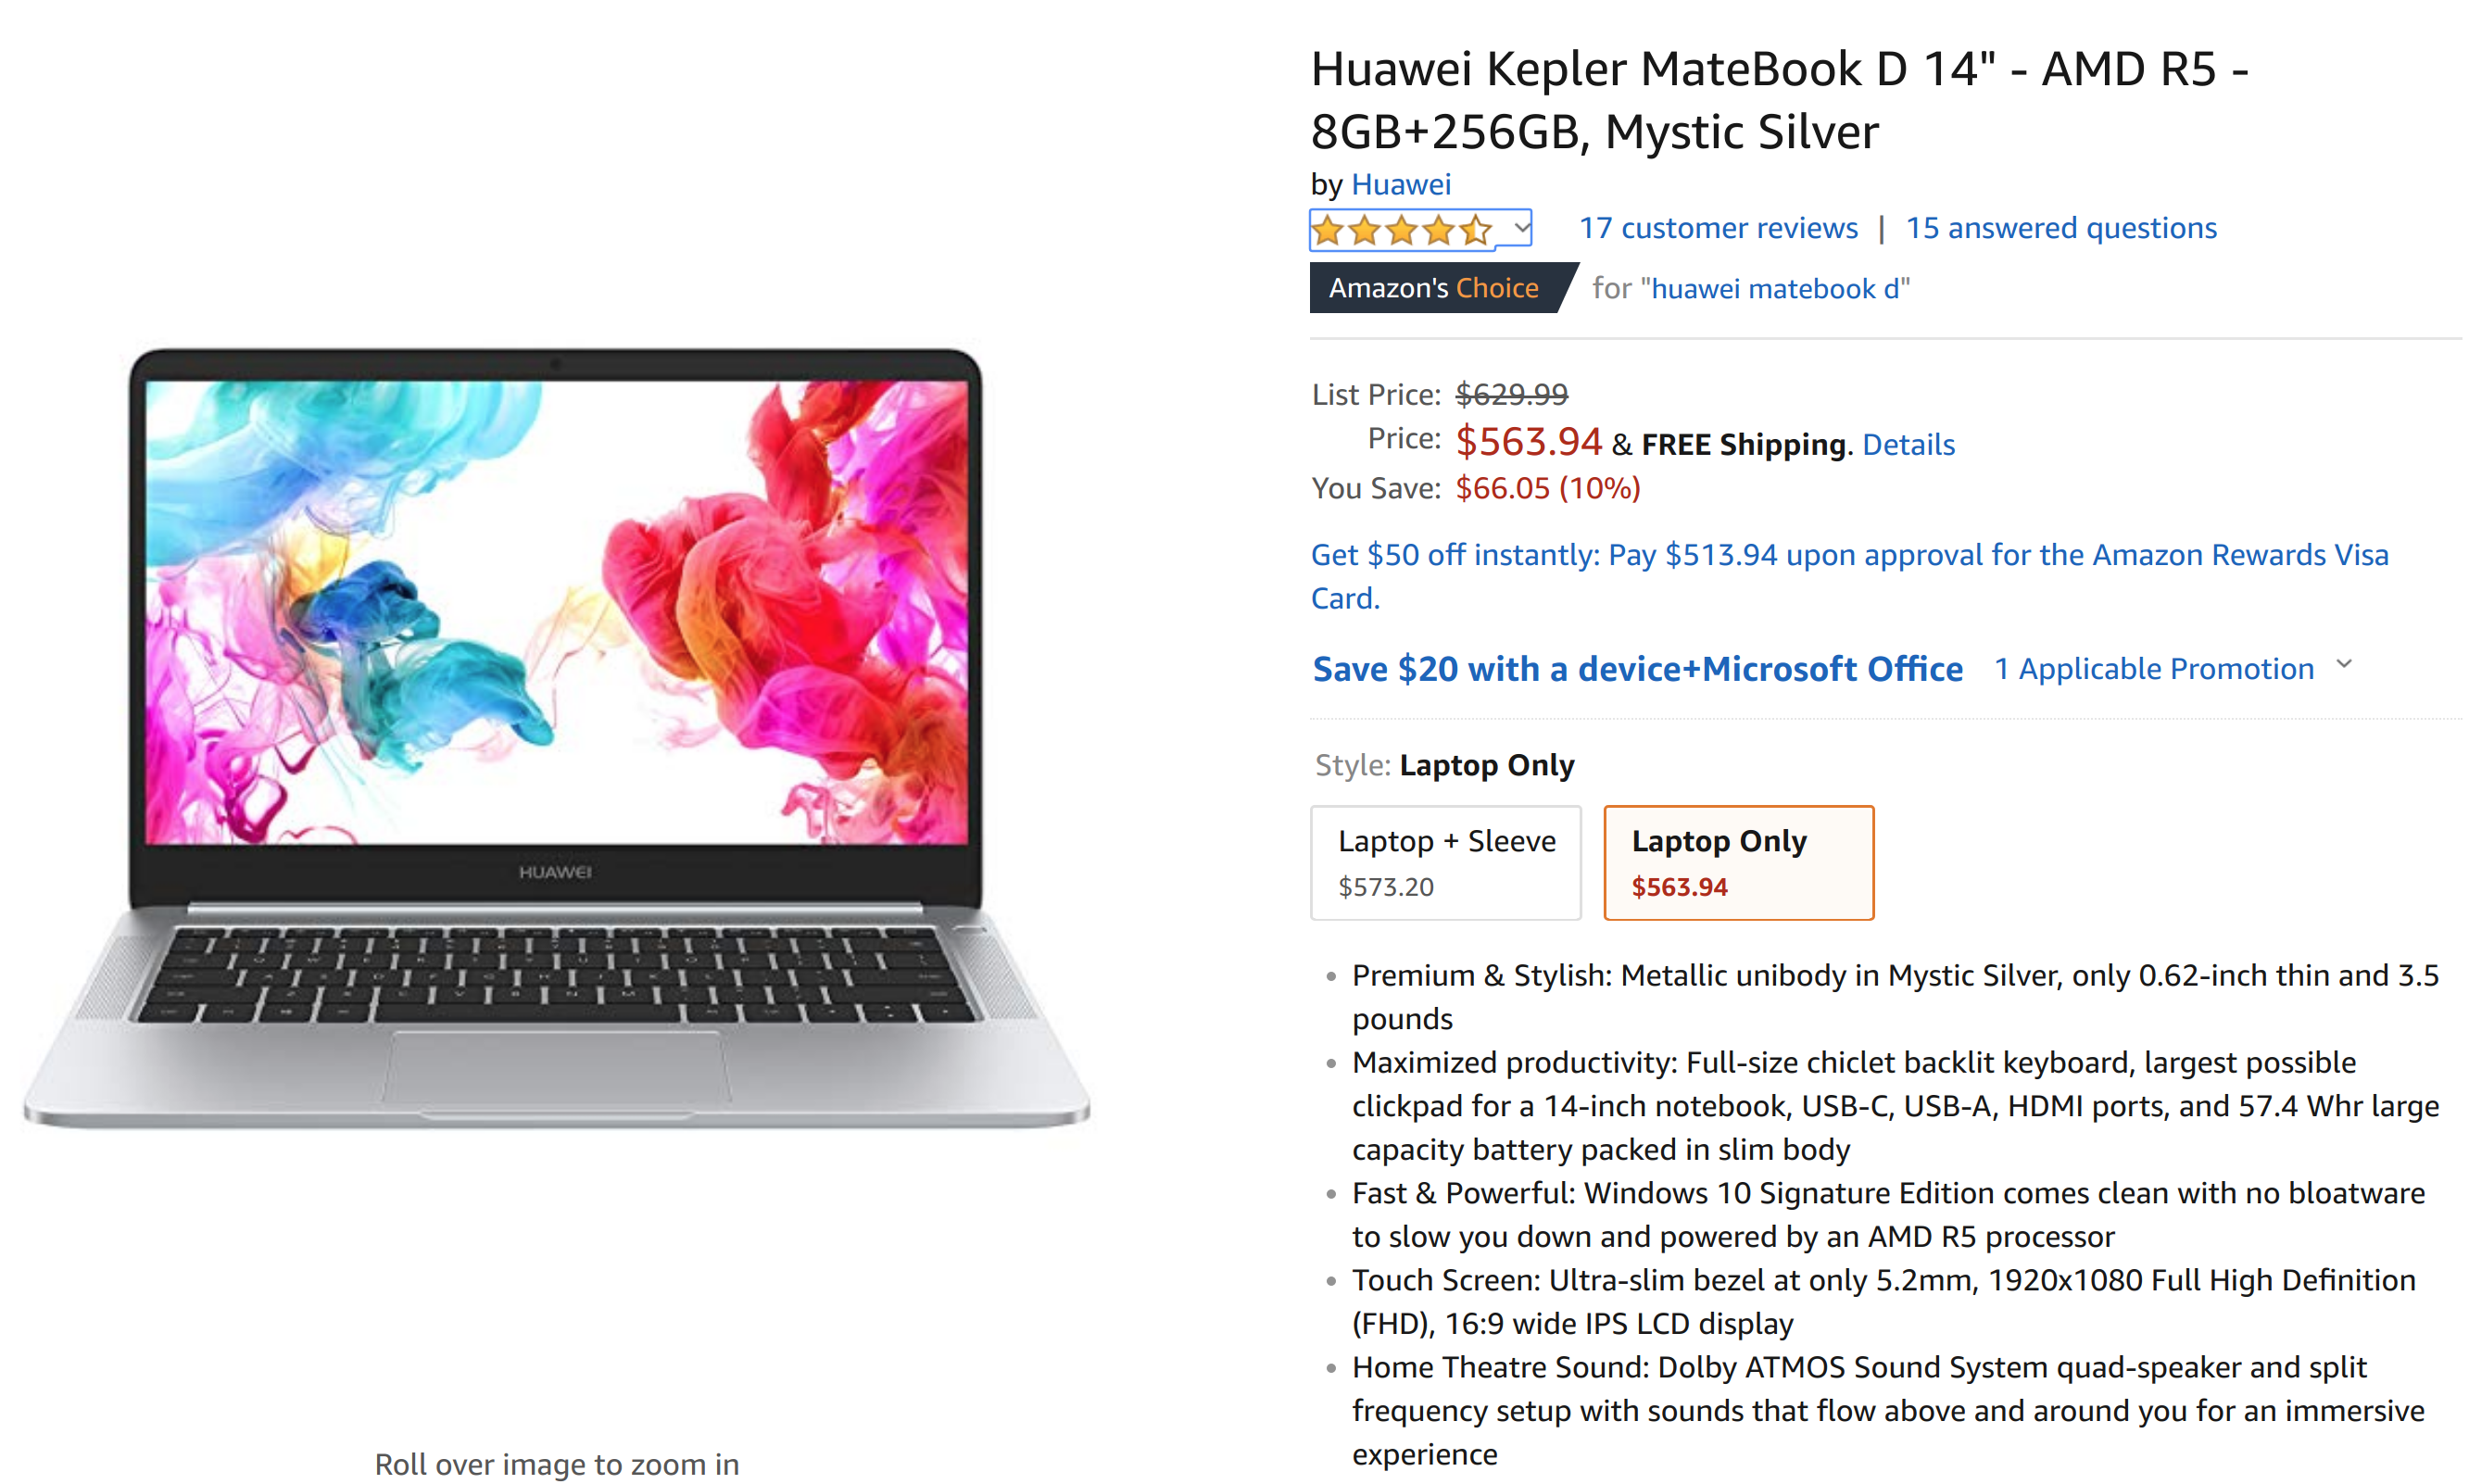
Task: Click the Huawei brand link
Action: (1400, 184)
